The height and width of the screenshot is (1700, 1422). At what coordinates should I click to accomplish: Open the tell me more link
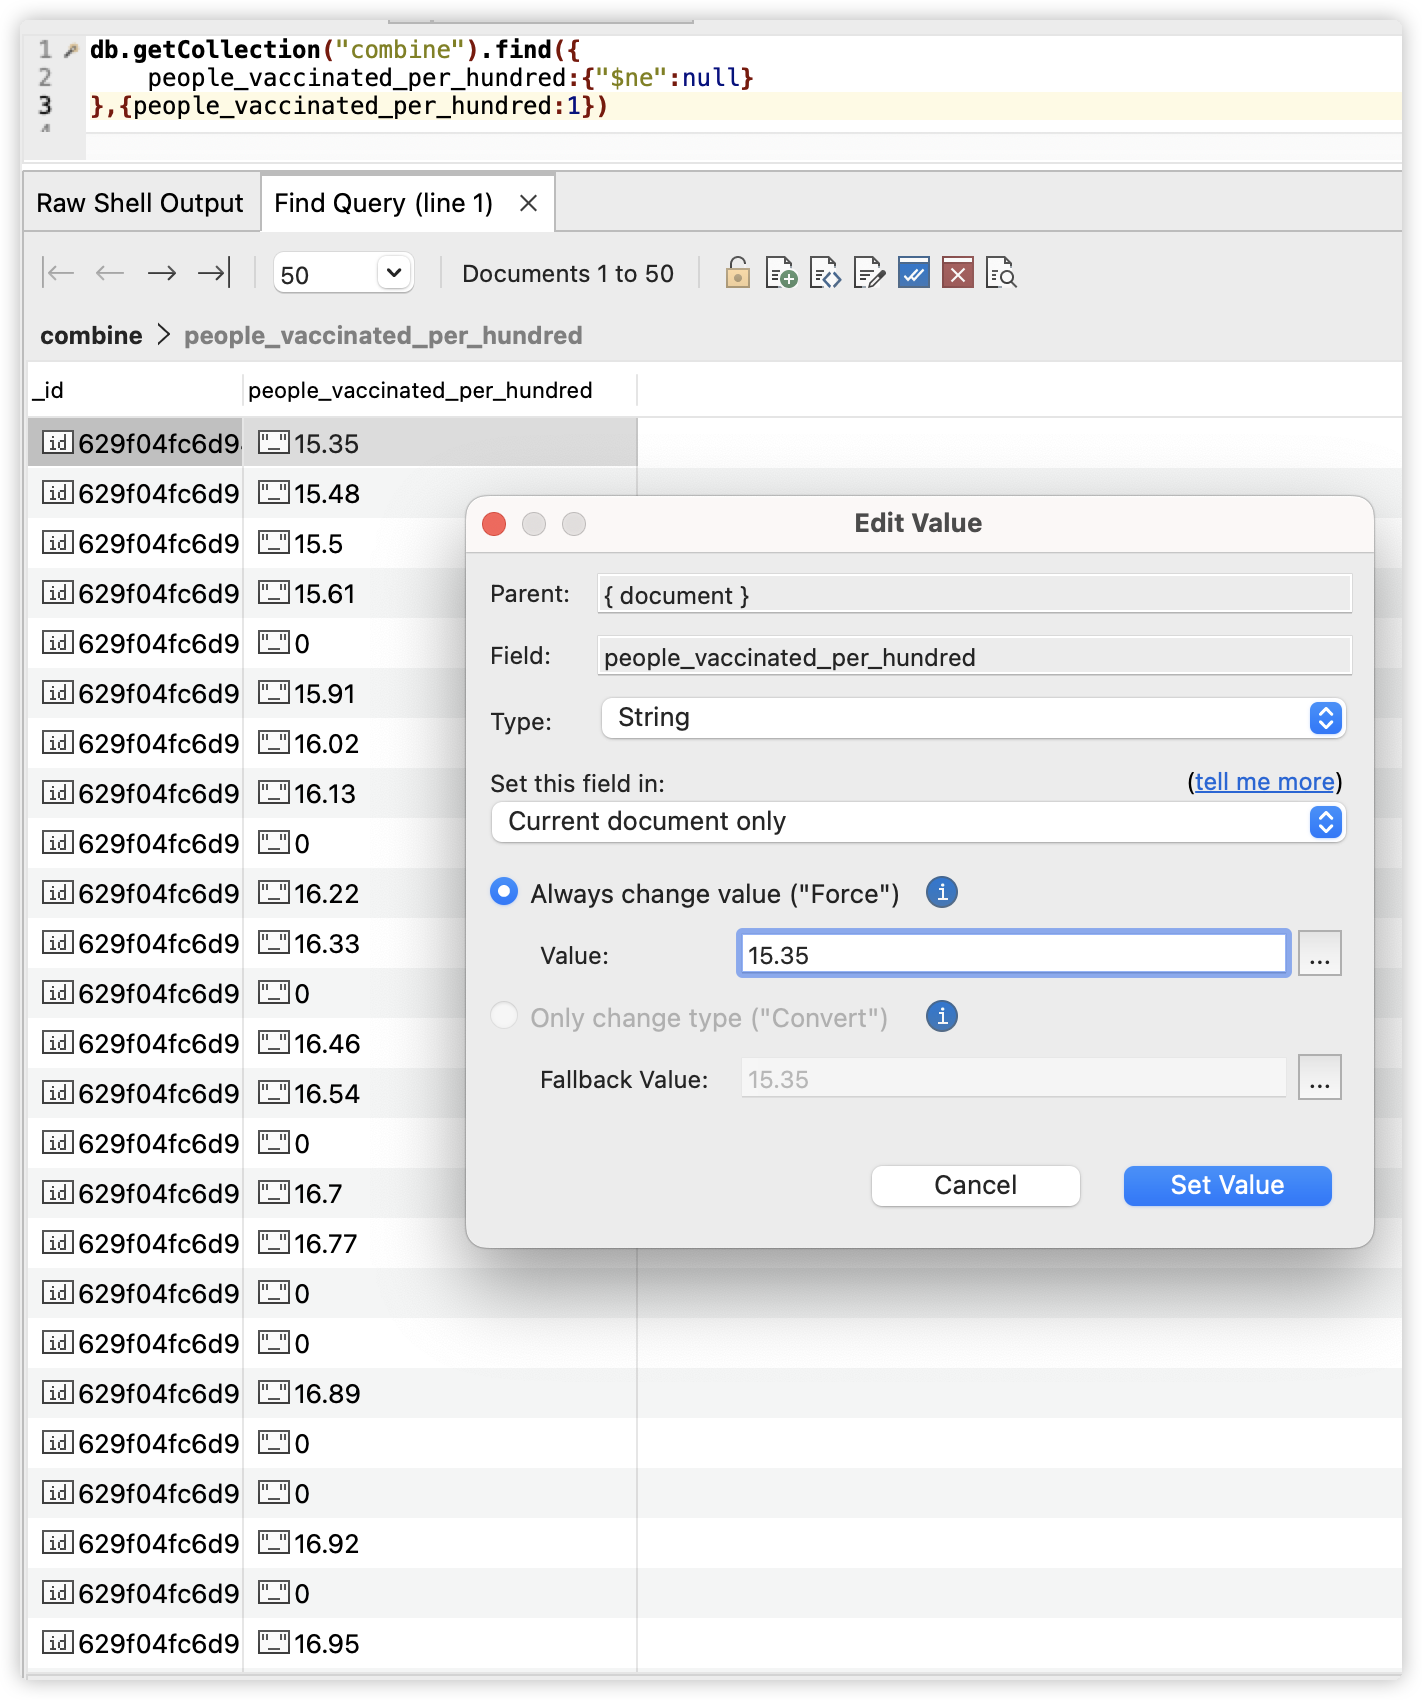1264,782
